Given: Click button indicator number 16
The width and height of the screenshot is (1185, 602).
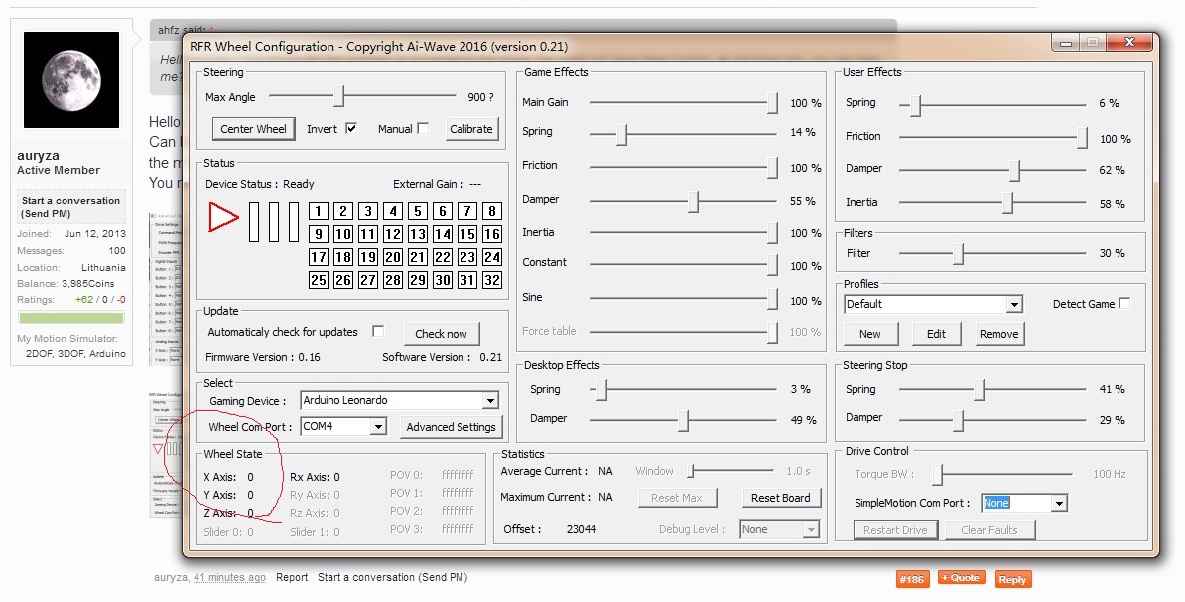Looking at the screenshot, I should (x=491, y=234).
